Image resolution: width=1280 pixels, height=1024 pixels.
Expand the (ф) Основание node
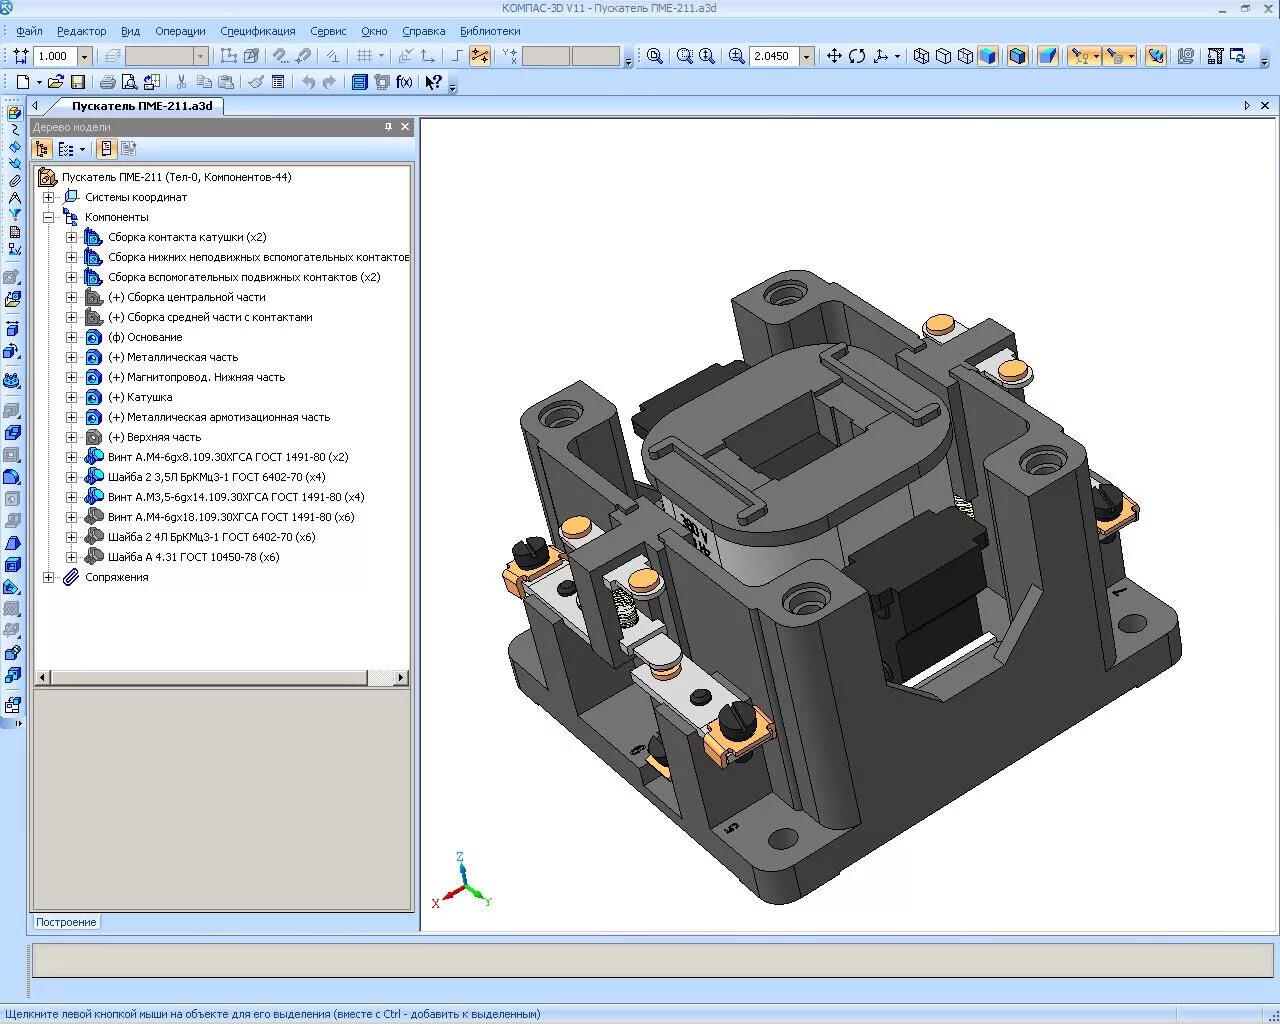click(71, 337)
